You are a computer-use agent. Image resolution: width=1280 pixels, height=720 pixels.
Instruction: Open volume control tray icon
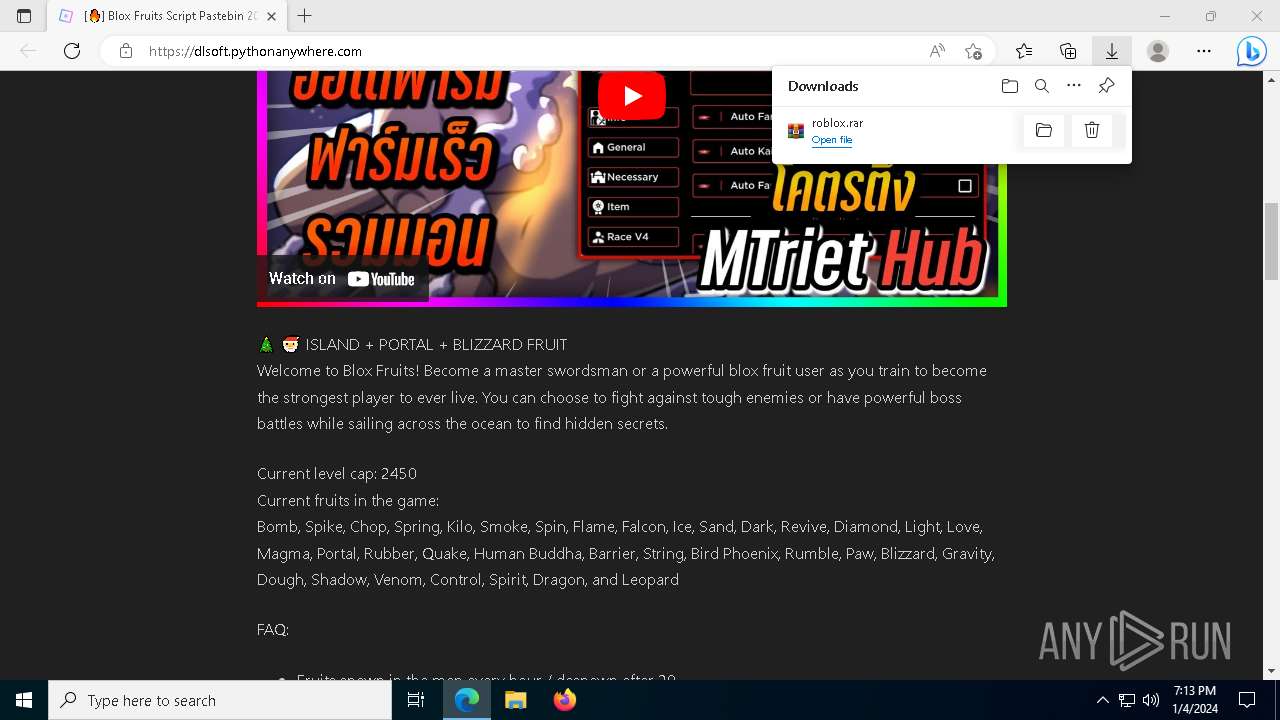click(1151, 700)
